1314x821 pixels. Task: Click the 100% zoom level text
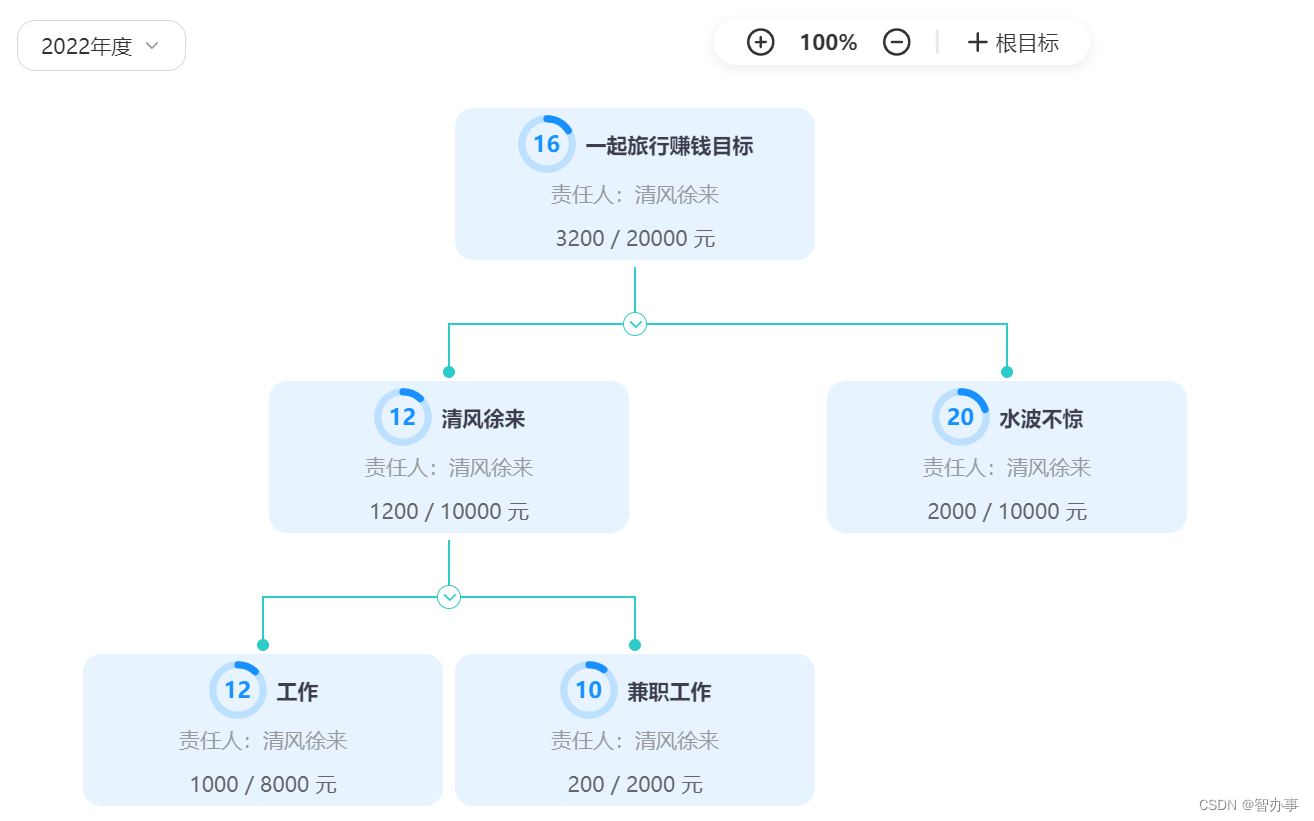click(x=828, y=43)
